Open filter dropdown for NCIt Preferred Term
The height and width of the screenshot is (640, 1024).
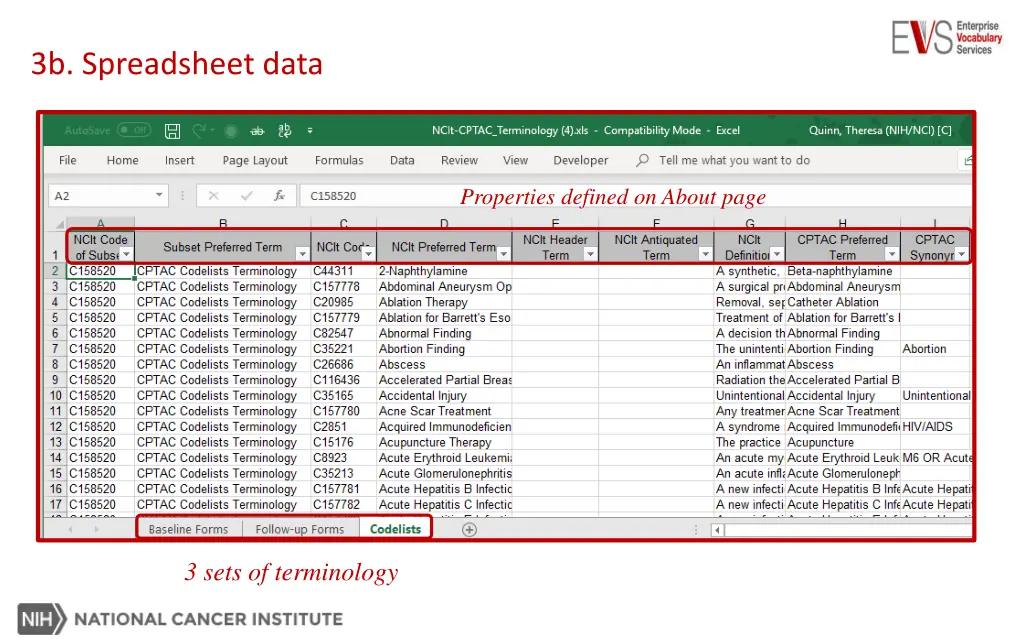click(x=502, y=255)
